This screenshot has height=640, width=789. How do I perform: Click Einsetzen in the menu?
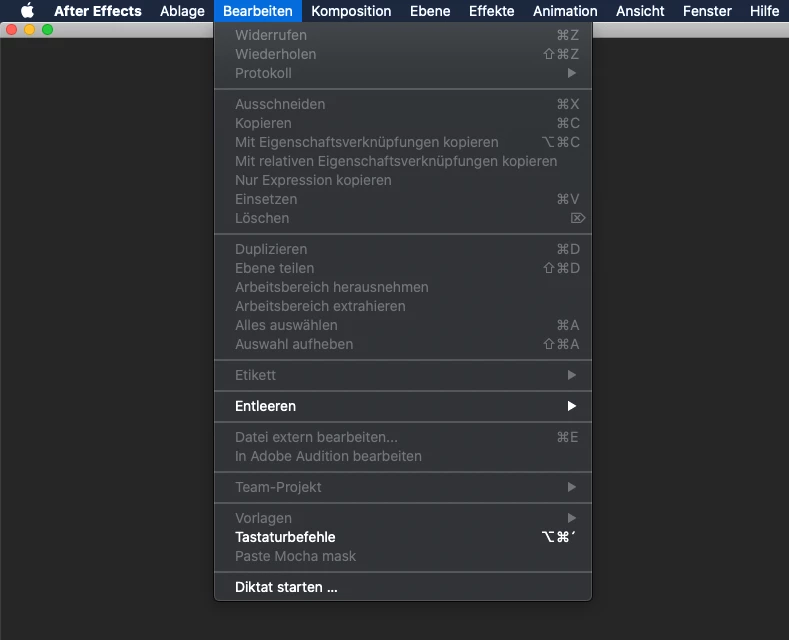[x=403, y=199]
